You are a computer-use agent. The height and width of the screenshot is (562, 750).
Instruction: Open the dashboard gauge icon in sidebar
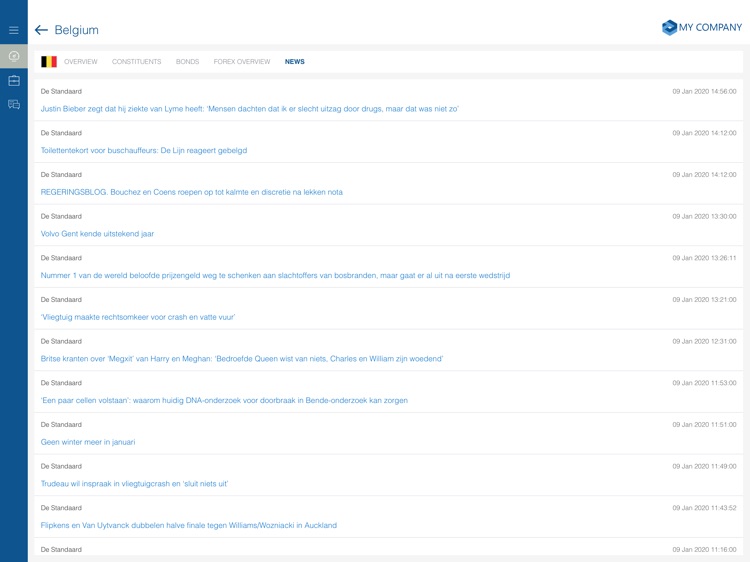click(14, 56)
